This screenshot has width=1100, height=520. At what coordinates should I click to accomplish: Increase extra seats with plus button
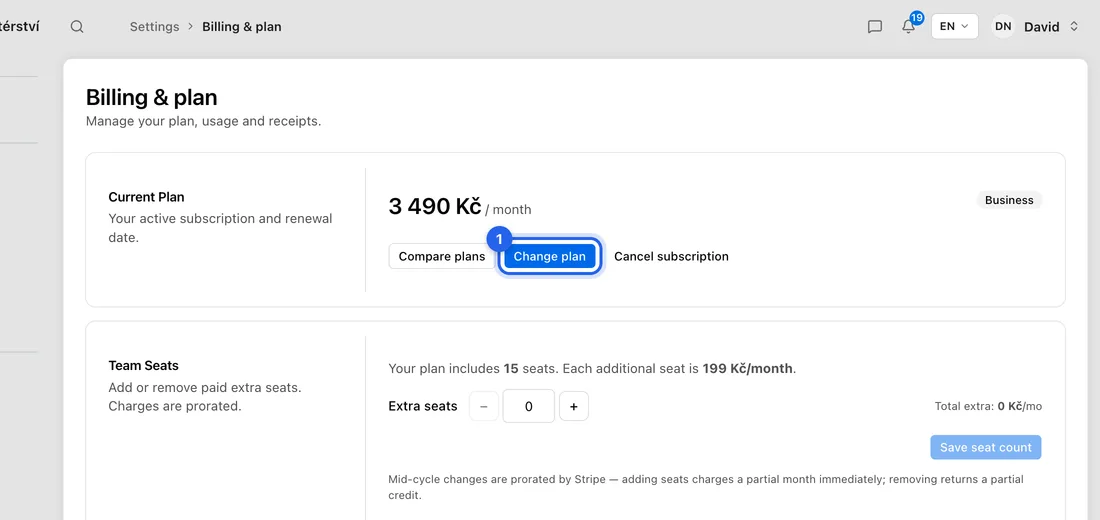click(574, 406)
